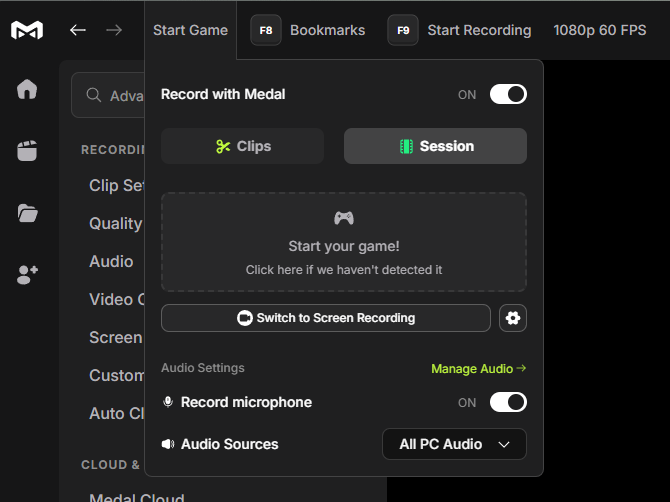Viewport: 670px width, 502px height.
Task: Click Switch to Screen Recording button
Action: (326, 318)
